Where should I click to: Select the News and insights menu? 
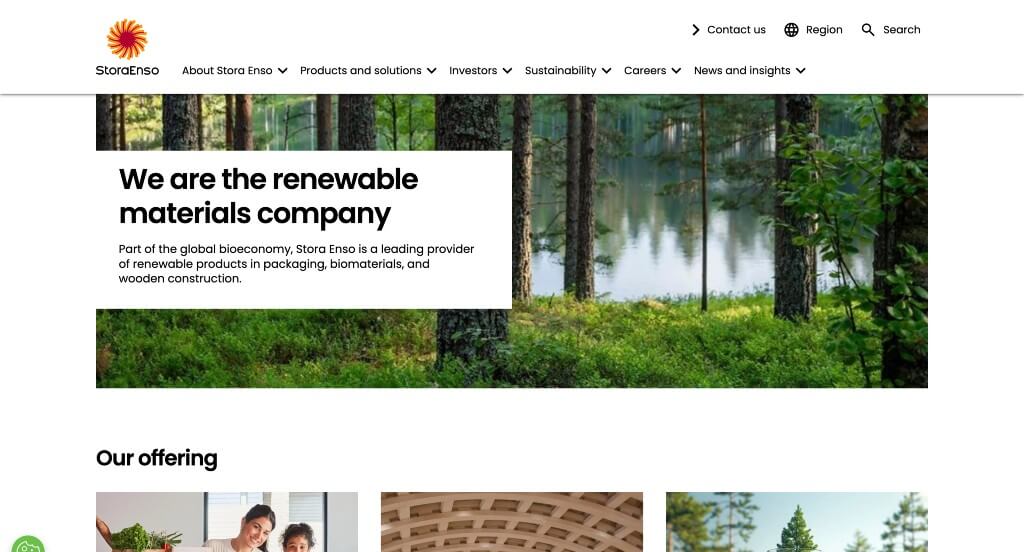pyautogui.click(x=742, y=71)
